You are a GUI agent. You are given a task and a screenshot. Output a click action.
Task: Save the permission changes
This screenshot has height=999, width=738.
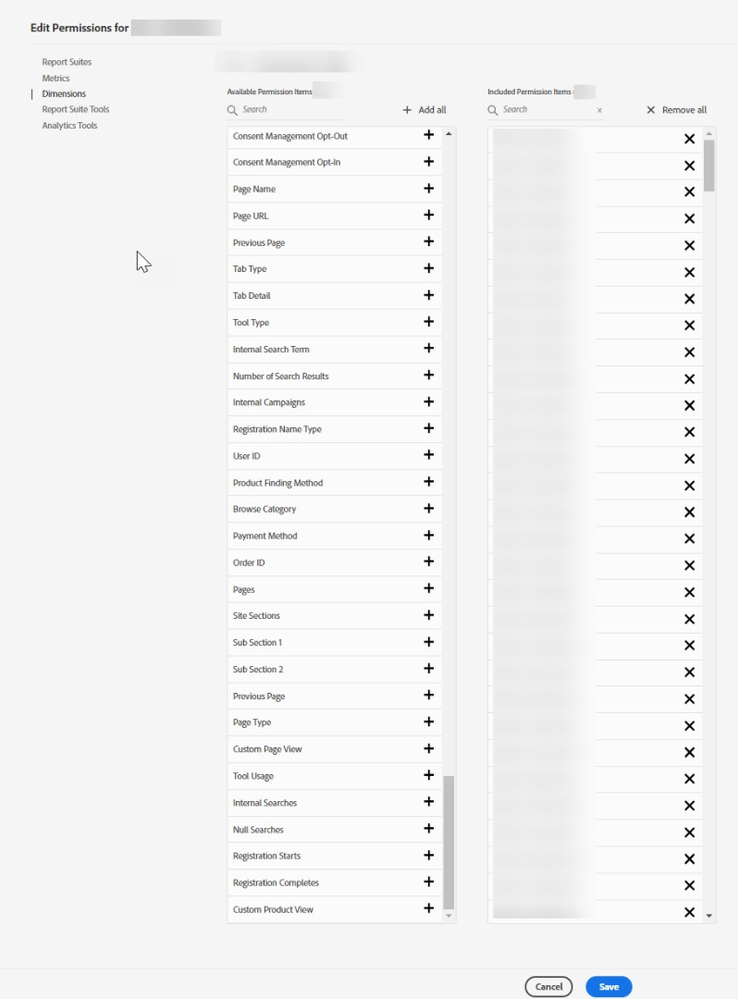point(608,986)
